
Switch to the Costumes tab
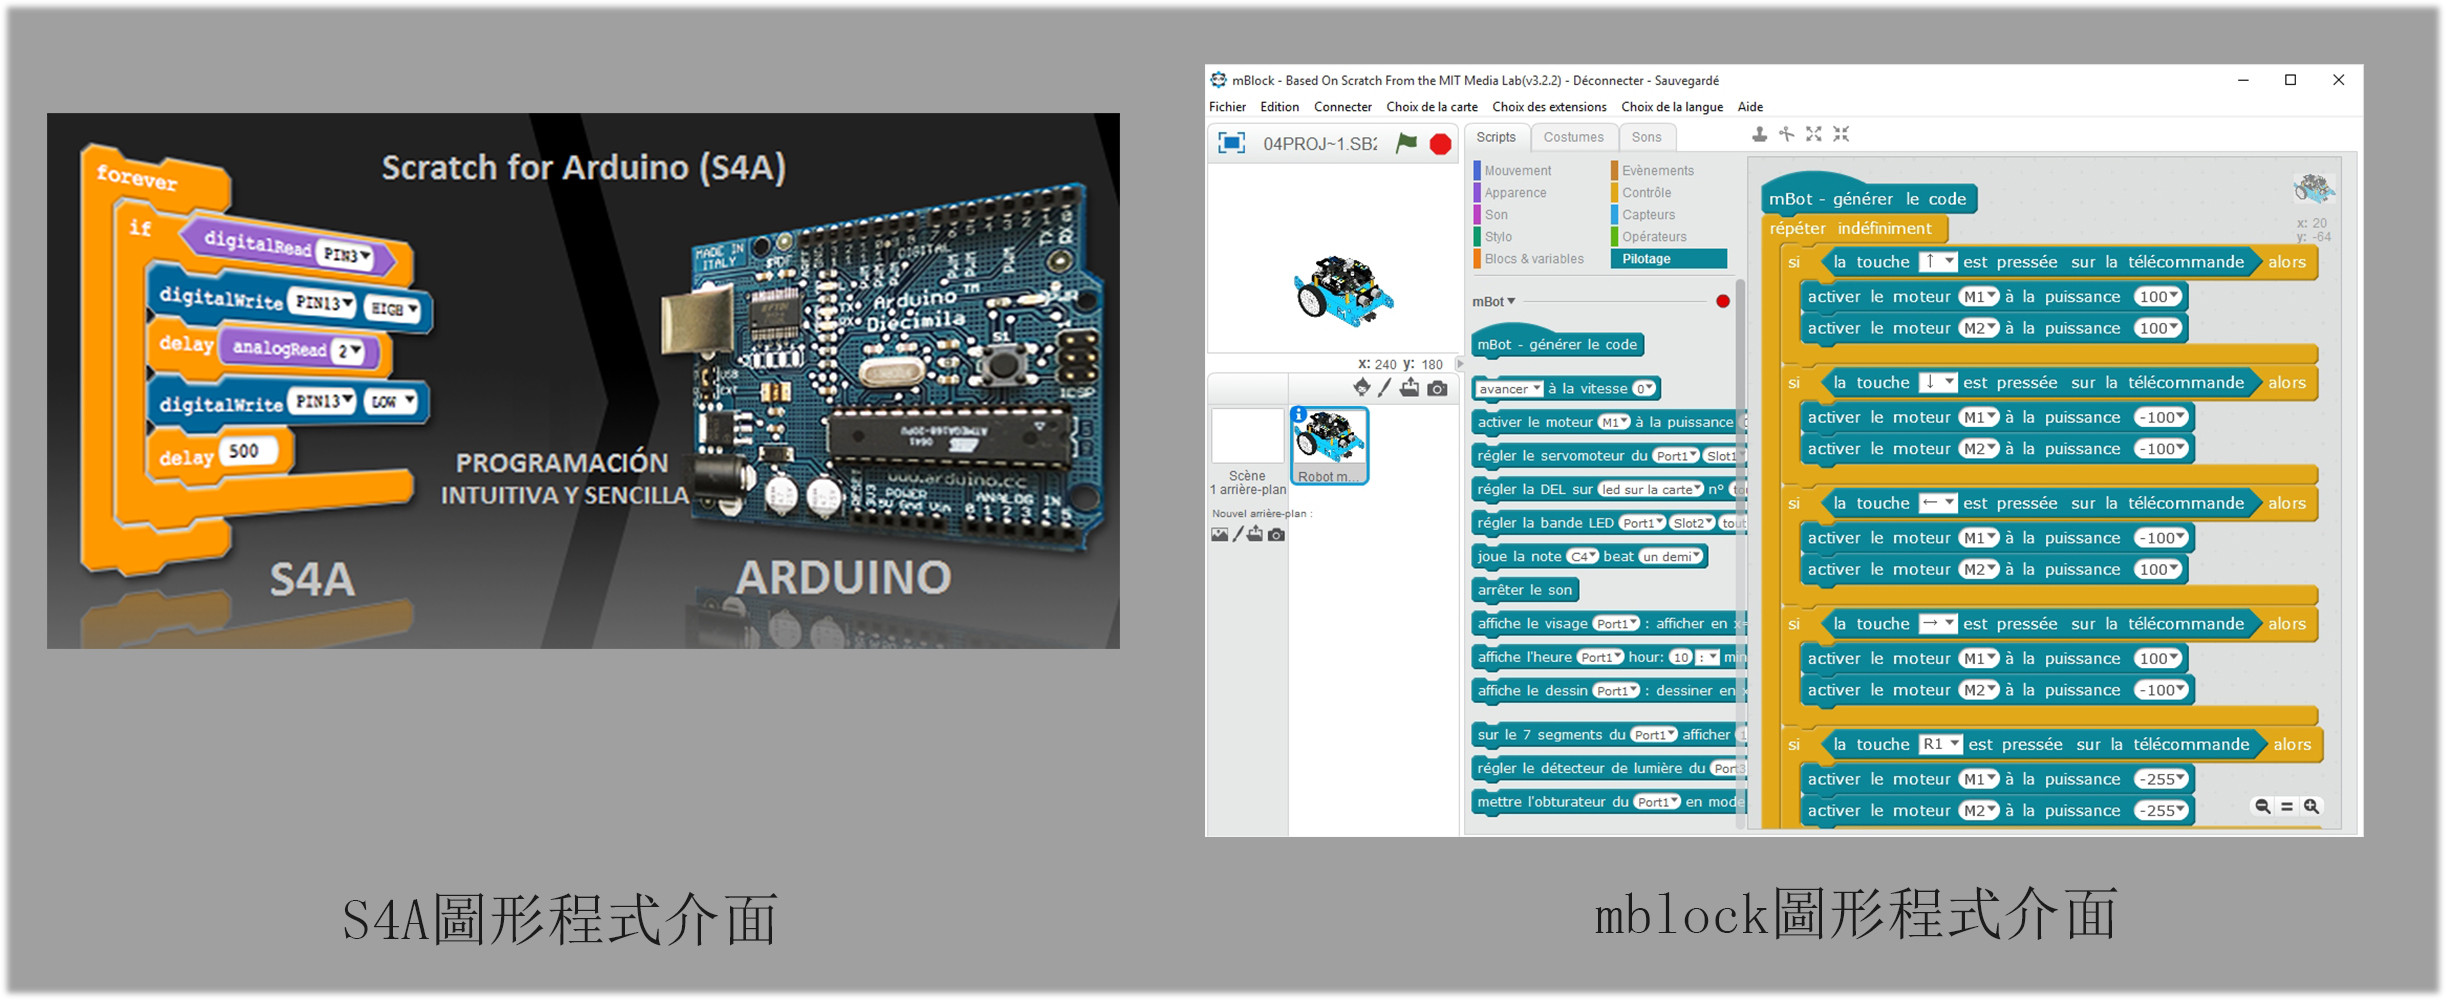[x=1573, y=138]
